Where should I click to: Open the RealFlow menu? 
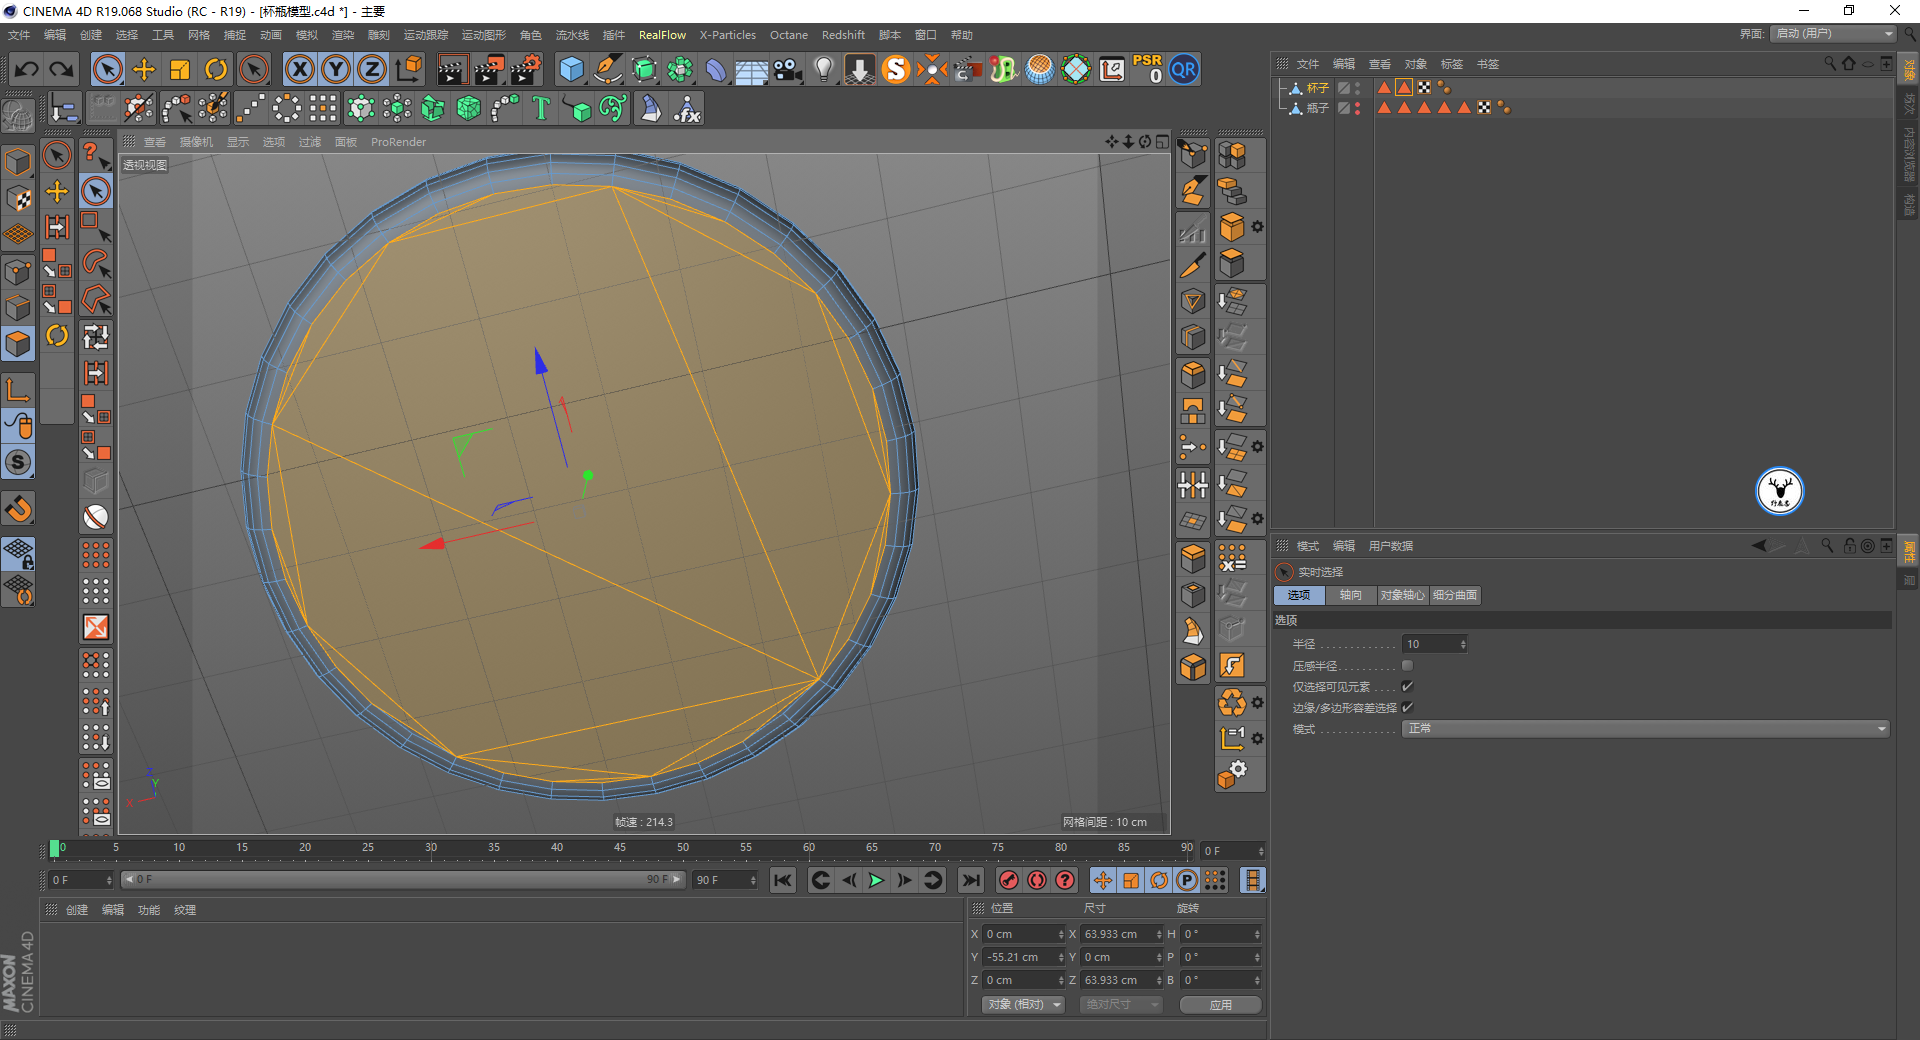[662, 35]
